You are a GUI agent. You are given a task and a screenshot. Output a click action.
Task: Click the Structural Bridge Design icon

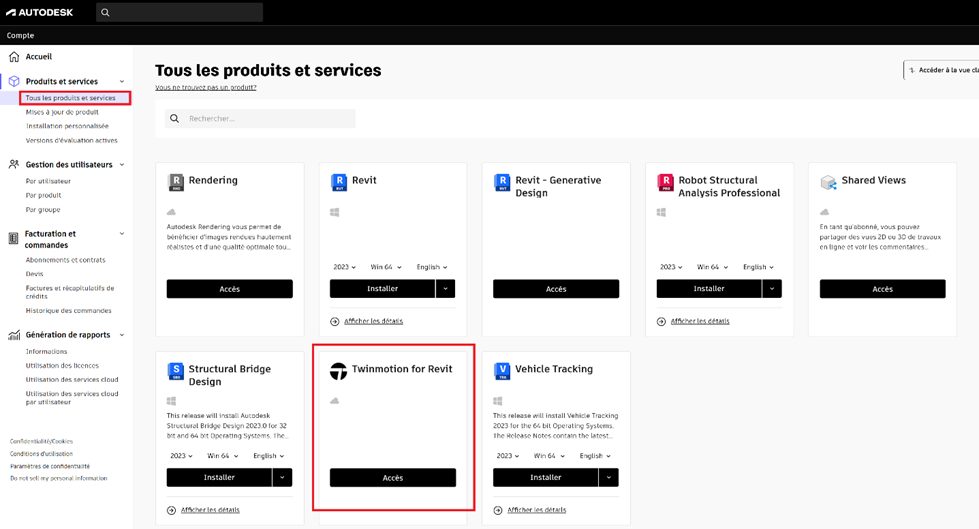point(176,371)
